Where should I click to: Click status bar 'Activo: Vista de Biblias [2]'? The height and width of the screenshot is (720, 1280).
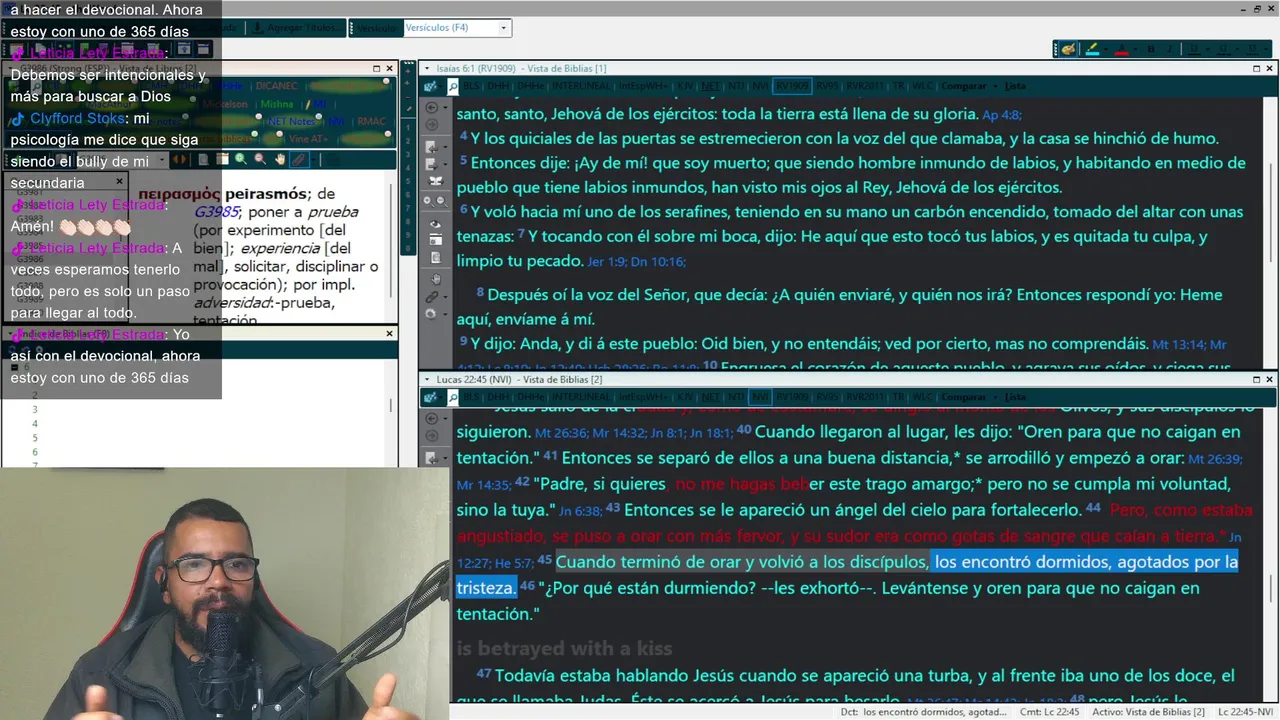tap(1147, 712)
